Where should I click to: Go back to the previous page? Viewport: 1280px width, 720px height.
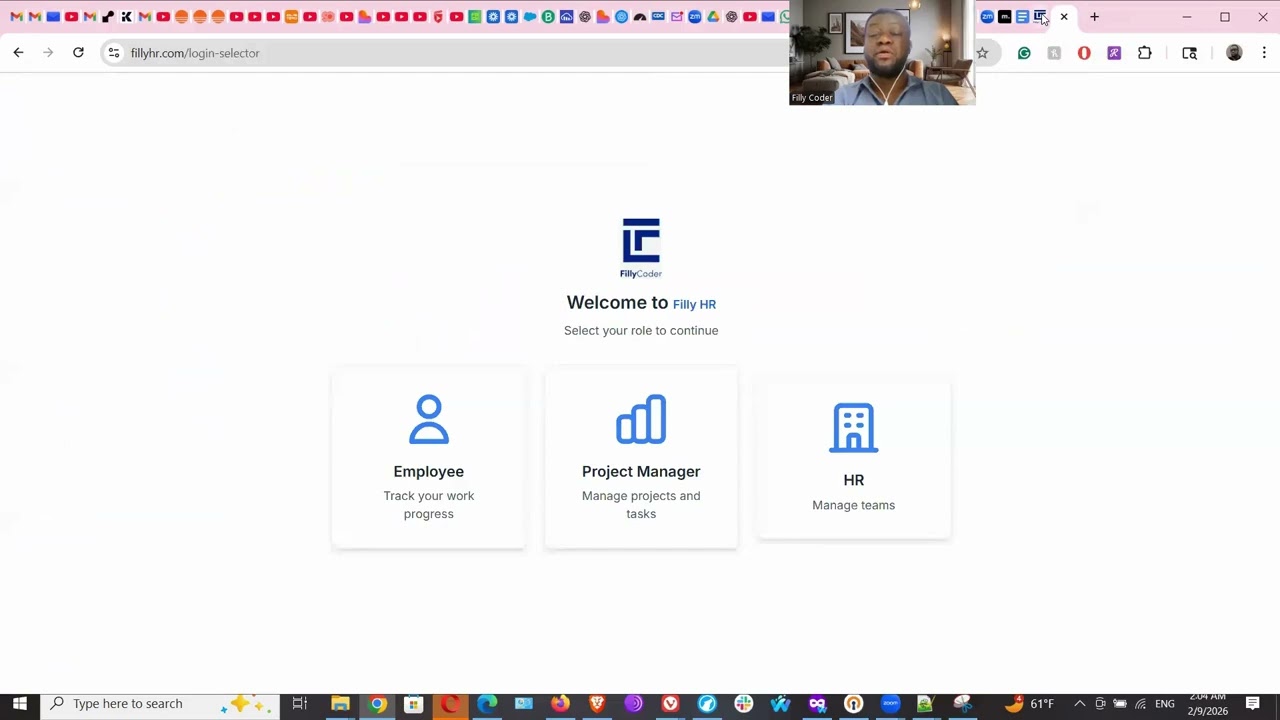pos(18,53)
